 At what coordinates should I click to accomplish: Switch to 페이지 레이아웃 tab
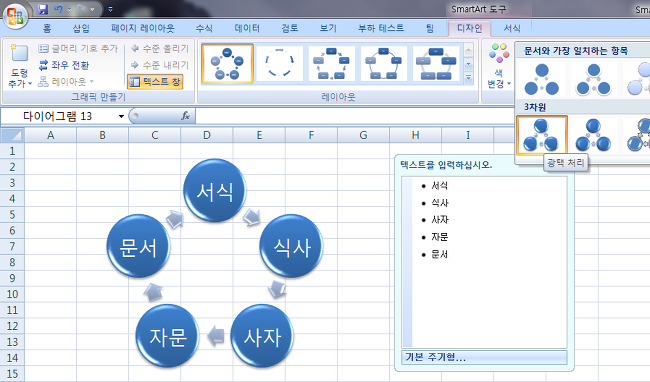pyautogui.click(x=143, y=28)
